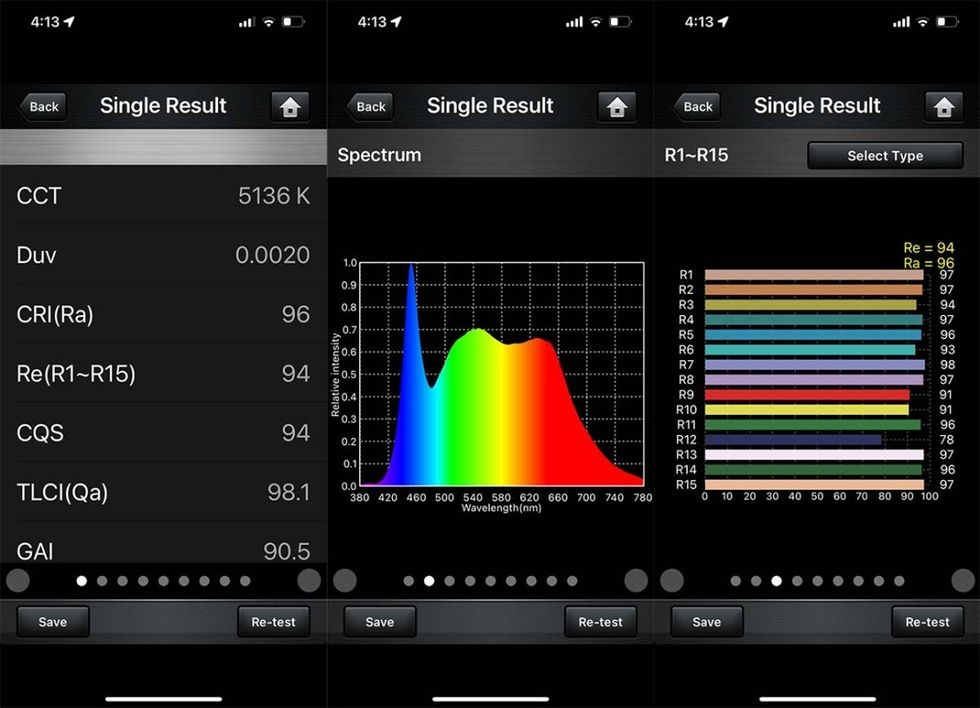This screenshot has height=708, width=980.
Task: Tap the Duv 0.0020 row
Action: (163, 255)
